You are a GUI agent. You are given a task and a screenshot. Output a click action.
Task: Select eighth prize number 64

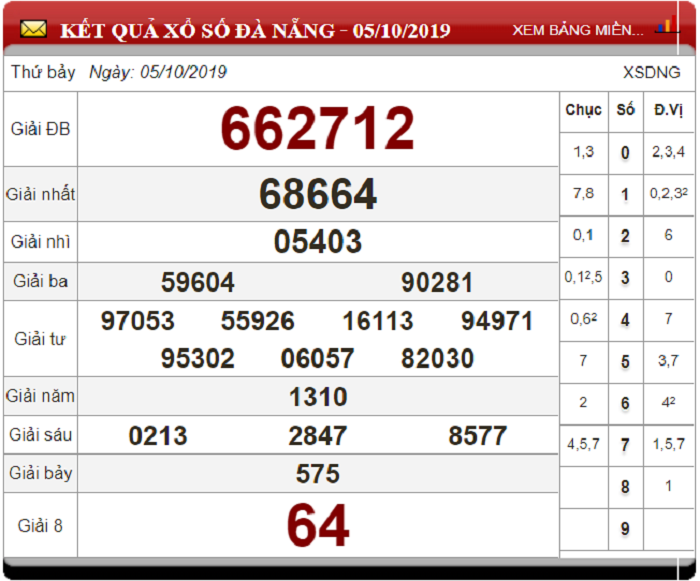click(x=318, y=525)
